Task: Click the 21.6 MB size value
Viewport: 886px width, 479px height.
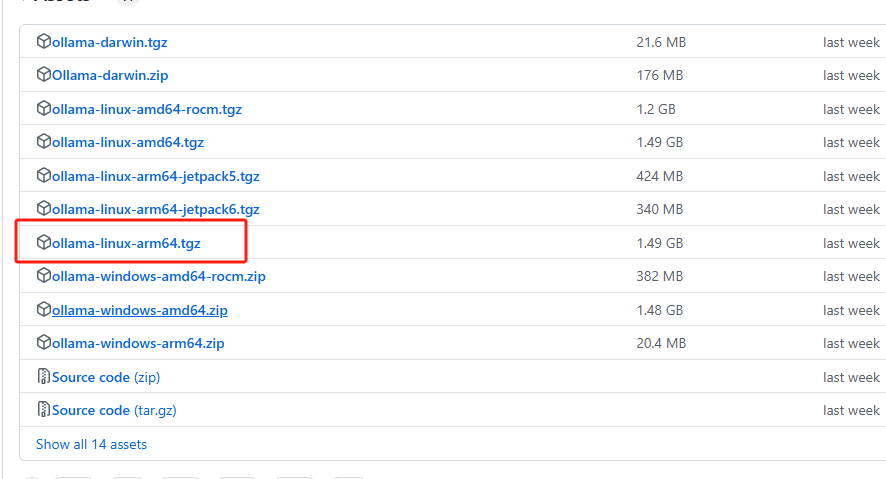Action: (x=661, y=42)
